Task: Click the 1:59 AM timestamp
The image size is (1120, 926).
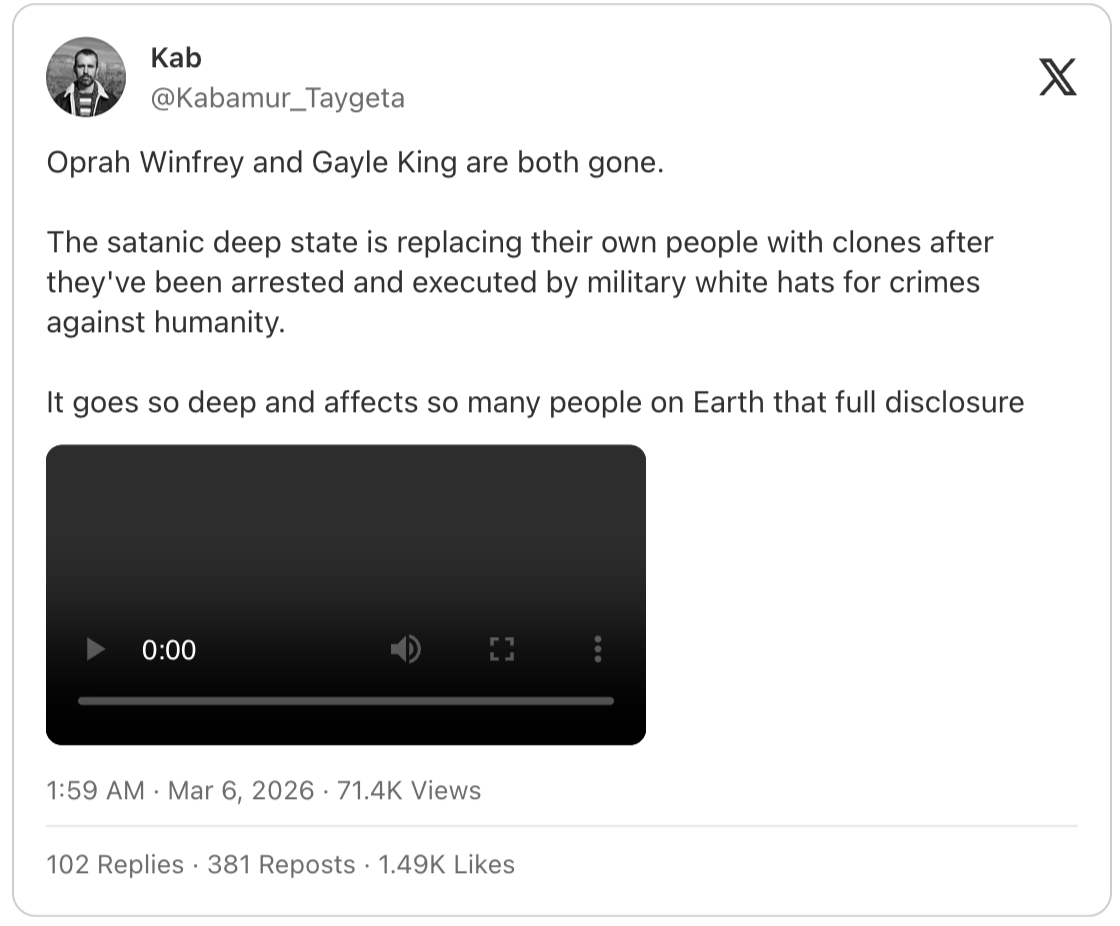Action: [x=96, y=791]
